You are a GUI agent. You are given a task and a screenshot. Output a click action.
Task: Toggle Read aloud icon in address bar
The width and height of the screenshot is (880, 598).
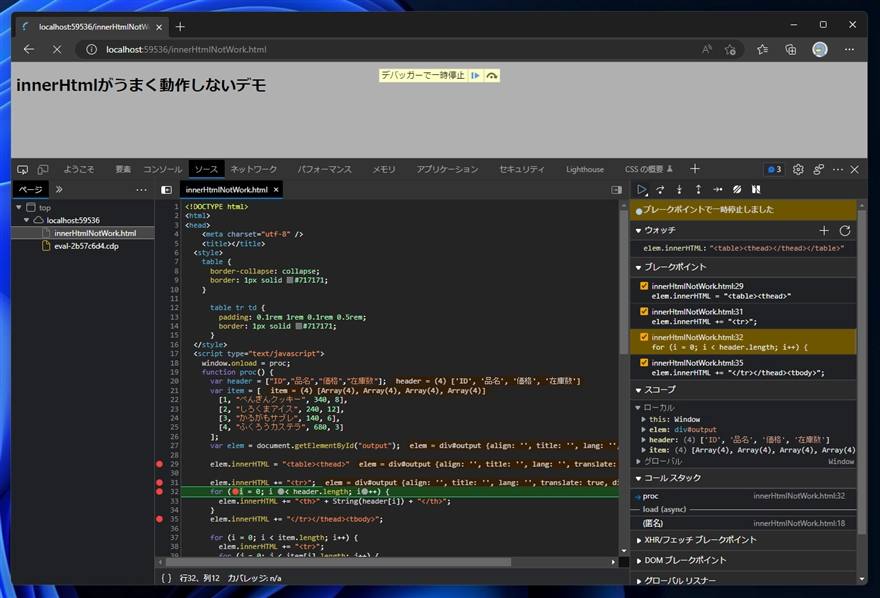(x=707, y=49)
